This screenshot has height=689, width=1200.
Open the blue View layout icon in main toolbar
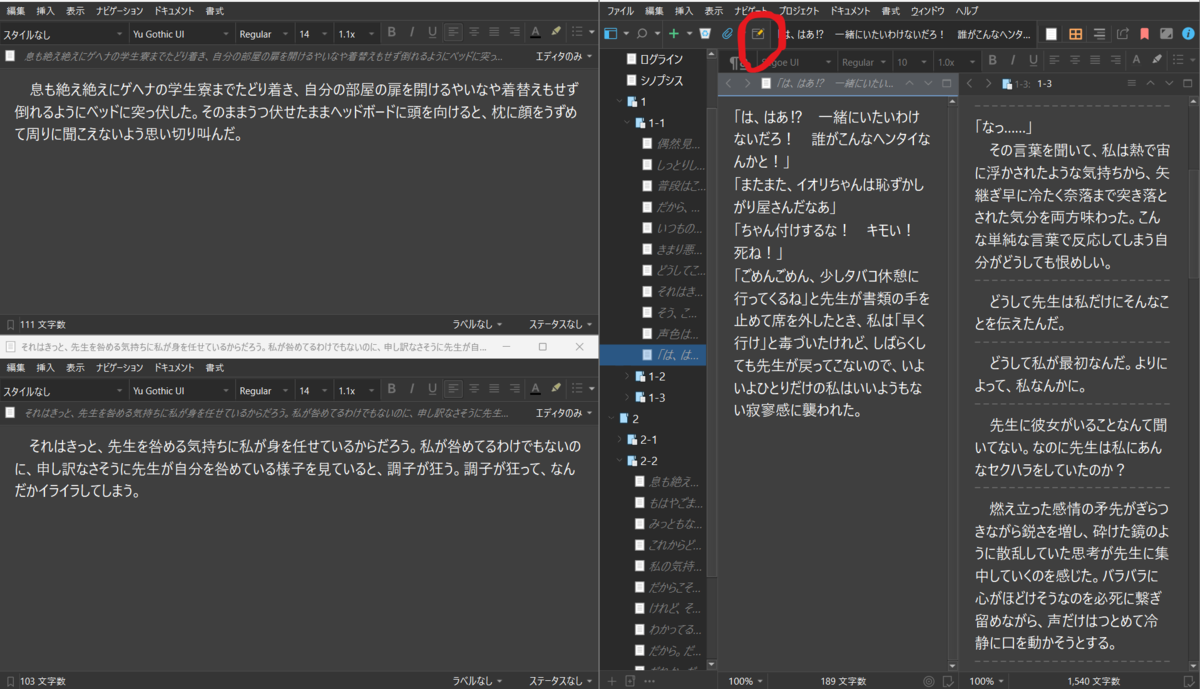[x=611, y=34]
